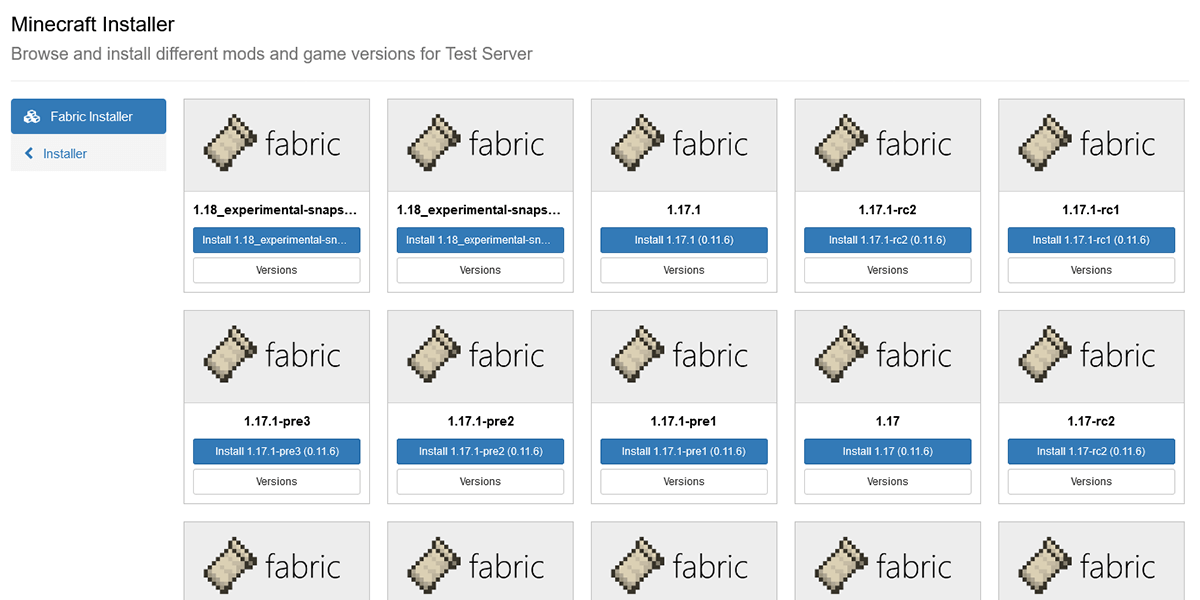Screen dimensions: 1200x600
Task: Click the cubes icon beside Fabric Installer
Action: 32,116
